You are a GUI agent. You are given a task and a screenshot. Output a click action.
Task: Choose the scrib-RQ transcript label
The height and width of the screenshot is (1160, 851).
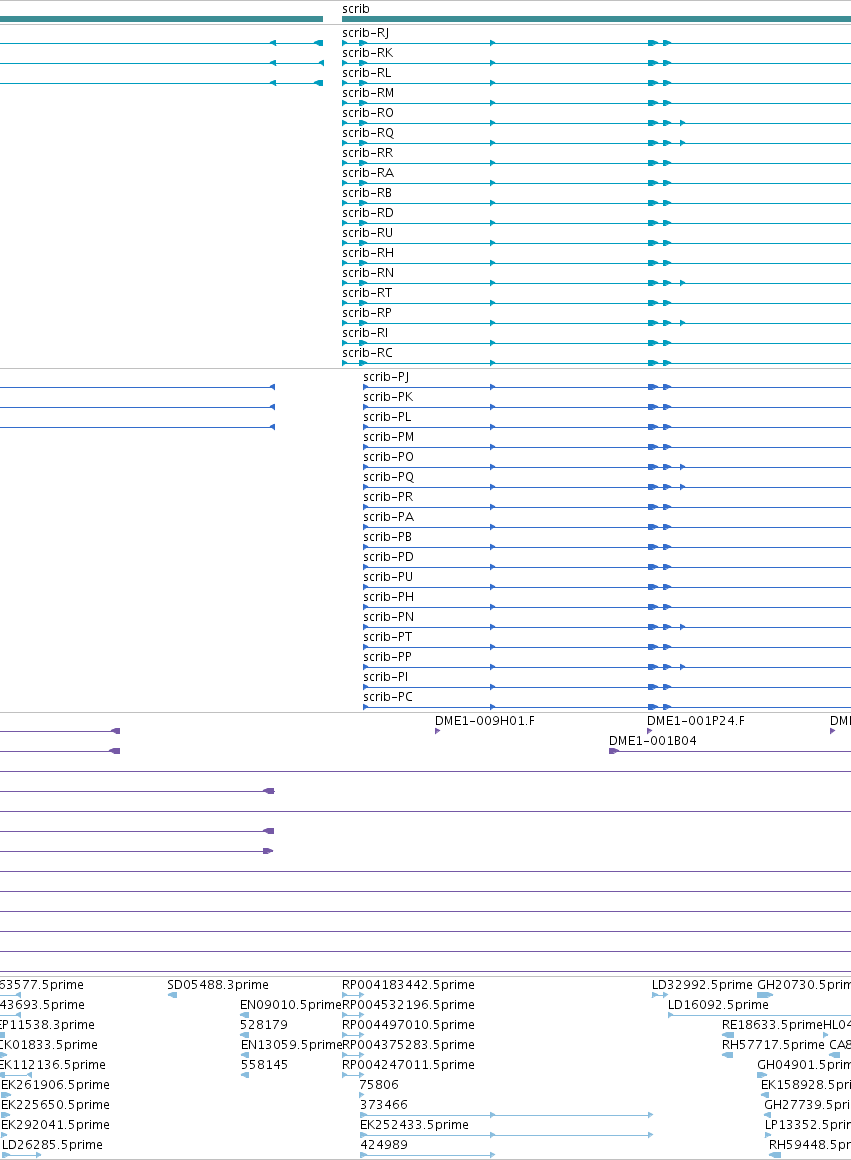pos(368,132)
